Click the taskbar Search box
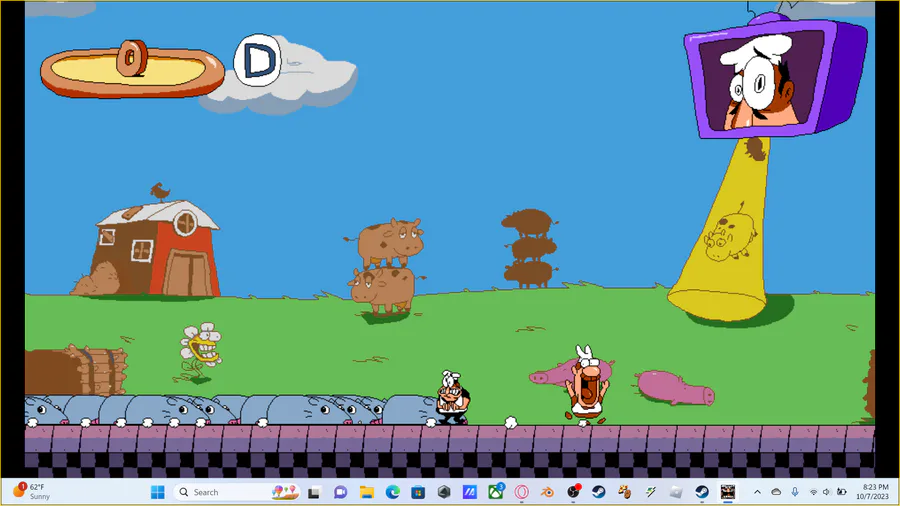The image size is (900, 506). pyautogui.click(x=238, y=492)
